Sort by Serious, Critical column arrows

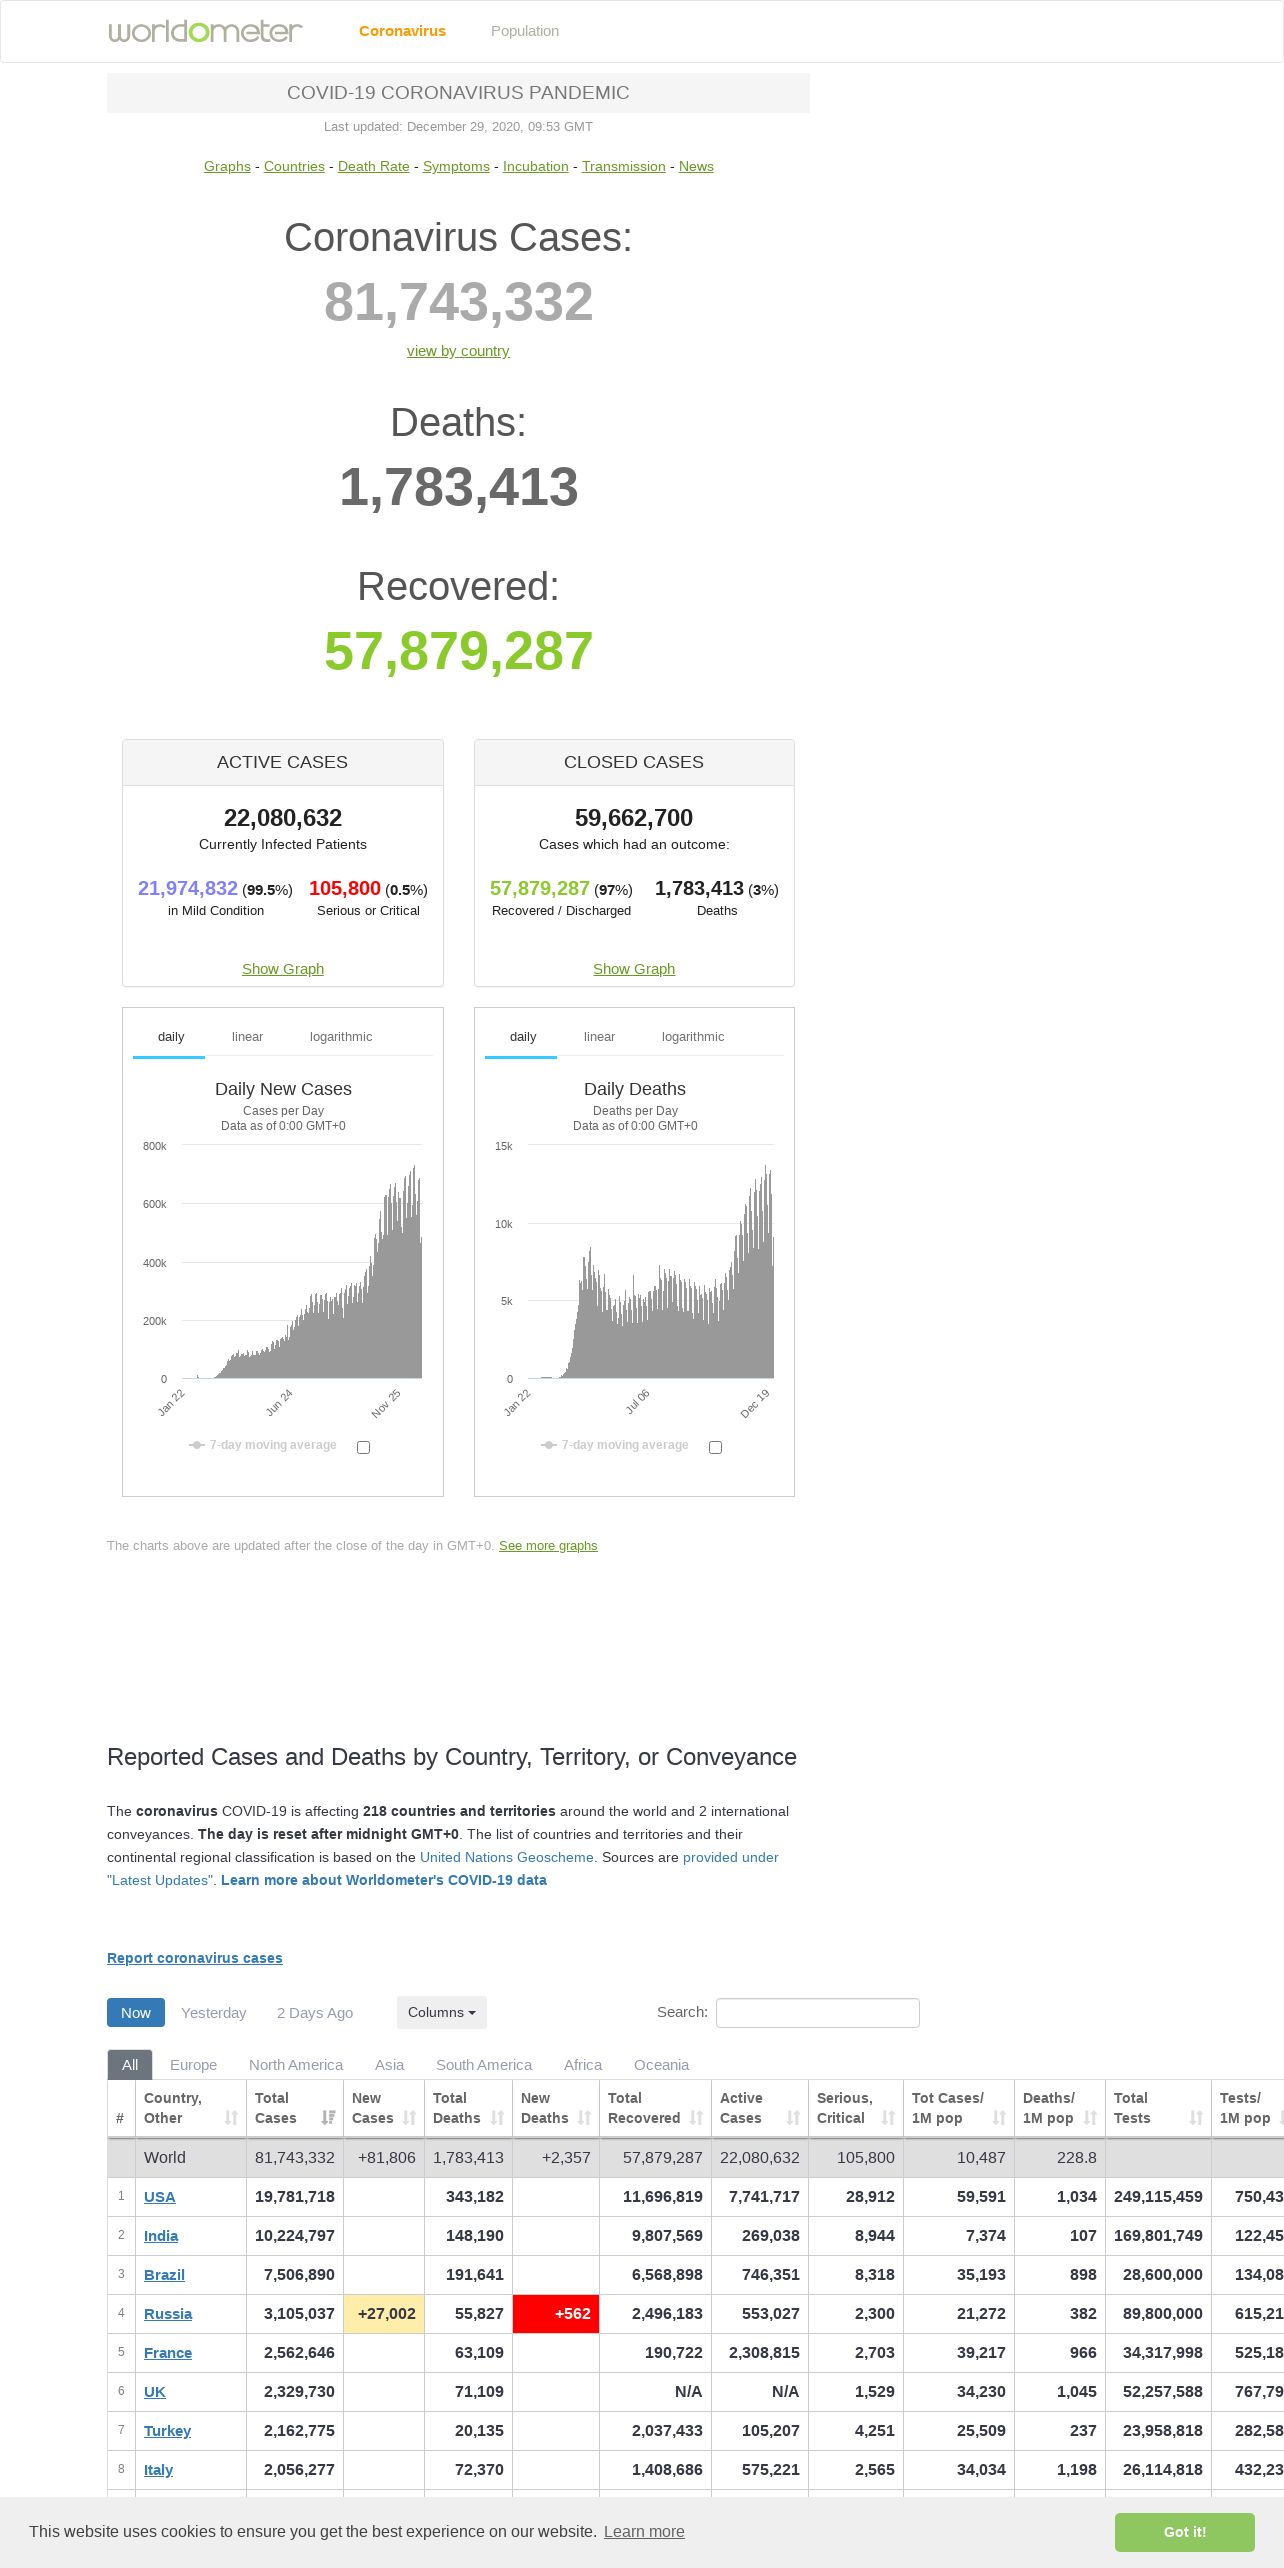pyautogui.click(x=888, y=2118)
